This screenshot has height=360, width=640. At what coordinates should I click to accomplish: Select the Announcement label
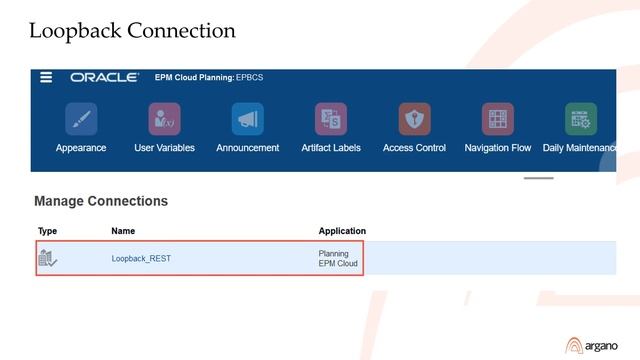pos(248,148)
